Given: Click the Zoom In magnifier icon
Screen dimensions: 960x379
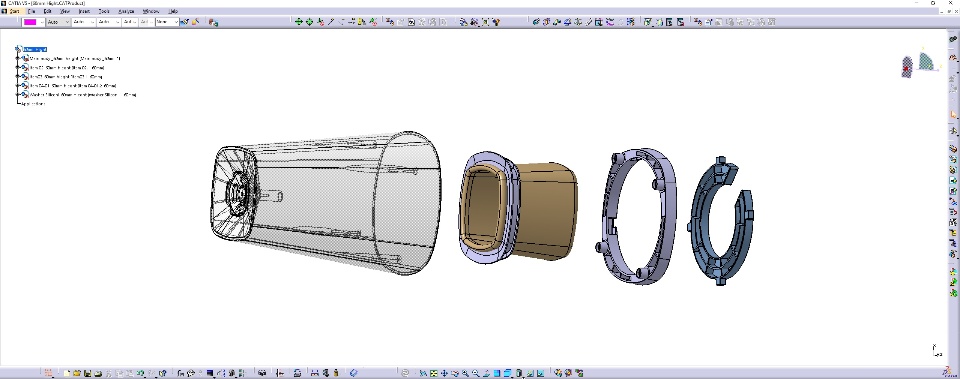Looking at the screenshot, I should pyautogui.click(x=465, y=372).
